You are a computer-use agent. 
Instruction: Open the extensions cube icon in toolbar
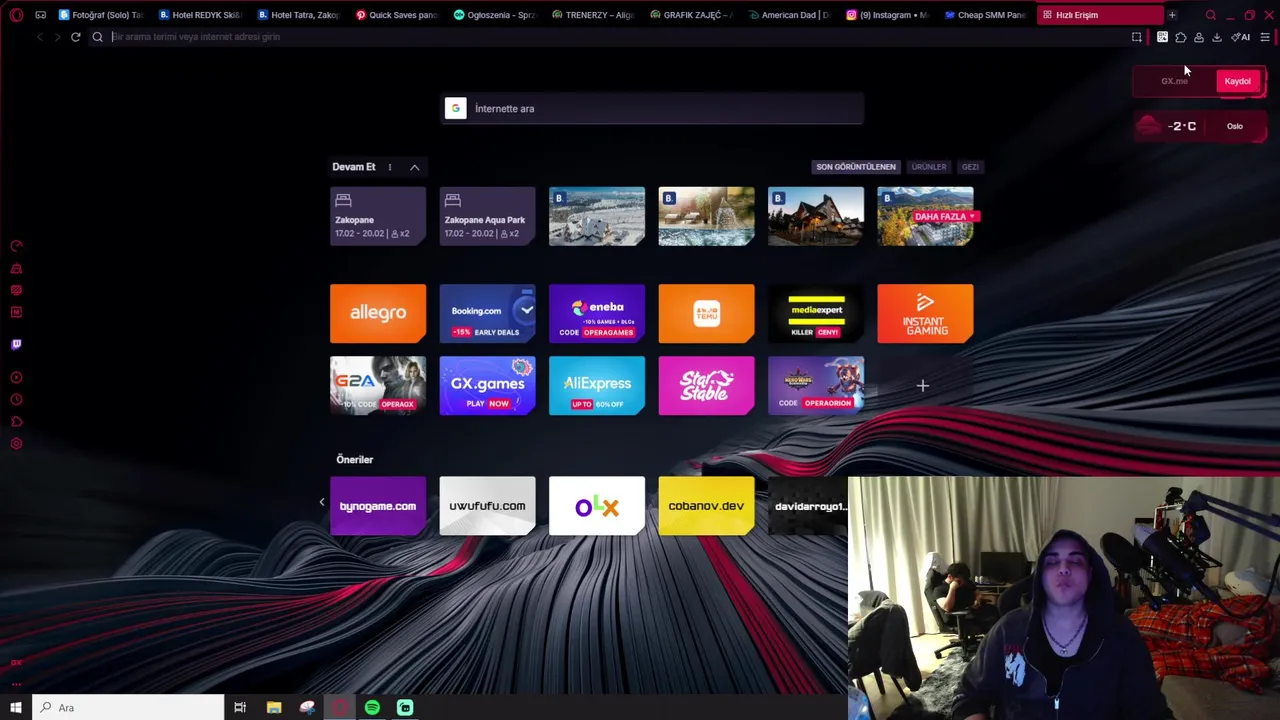pyautogui.click(x=1181, y=37)
